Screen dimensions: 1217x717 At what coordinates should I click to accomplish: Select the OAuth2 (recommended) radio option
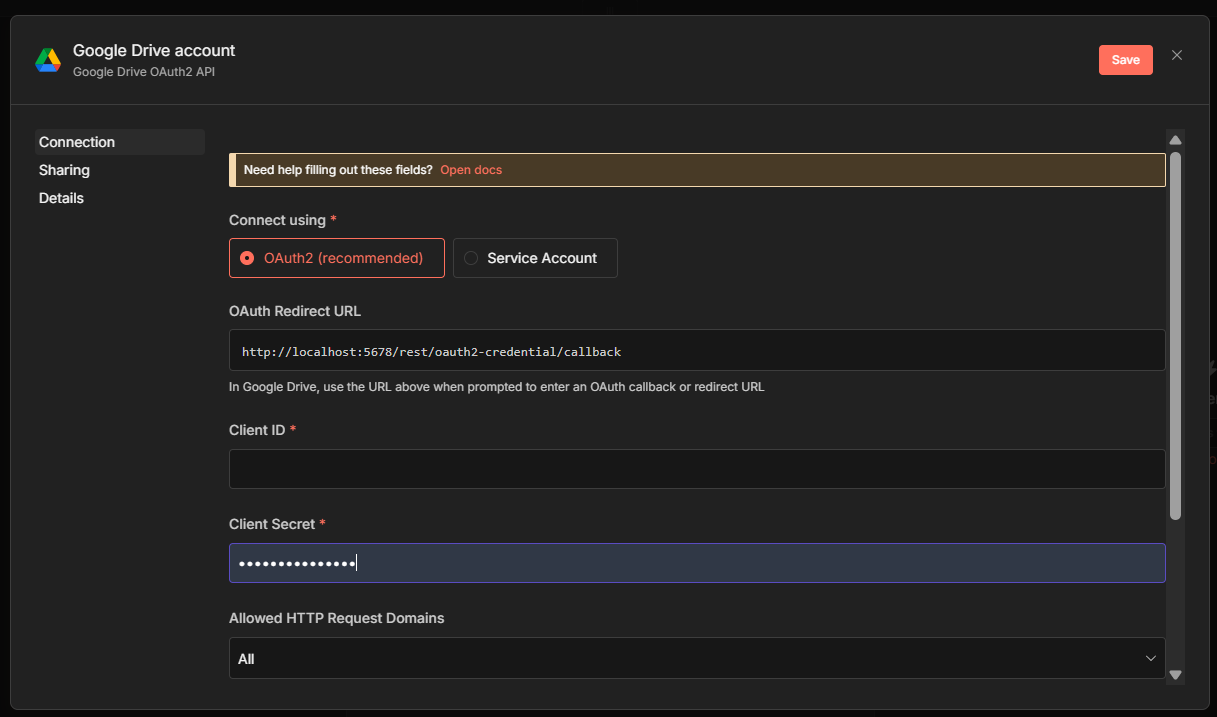(x=247, y=258)
